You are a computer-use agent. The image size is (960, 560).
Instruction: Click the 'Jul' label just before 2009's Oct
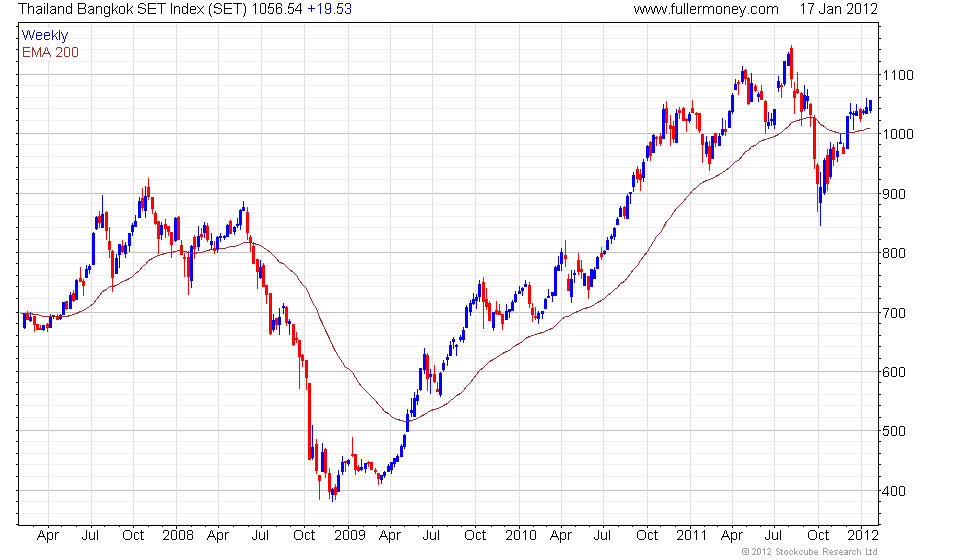pos(260,536)
